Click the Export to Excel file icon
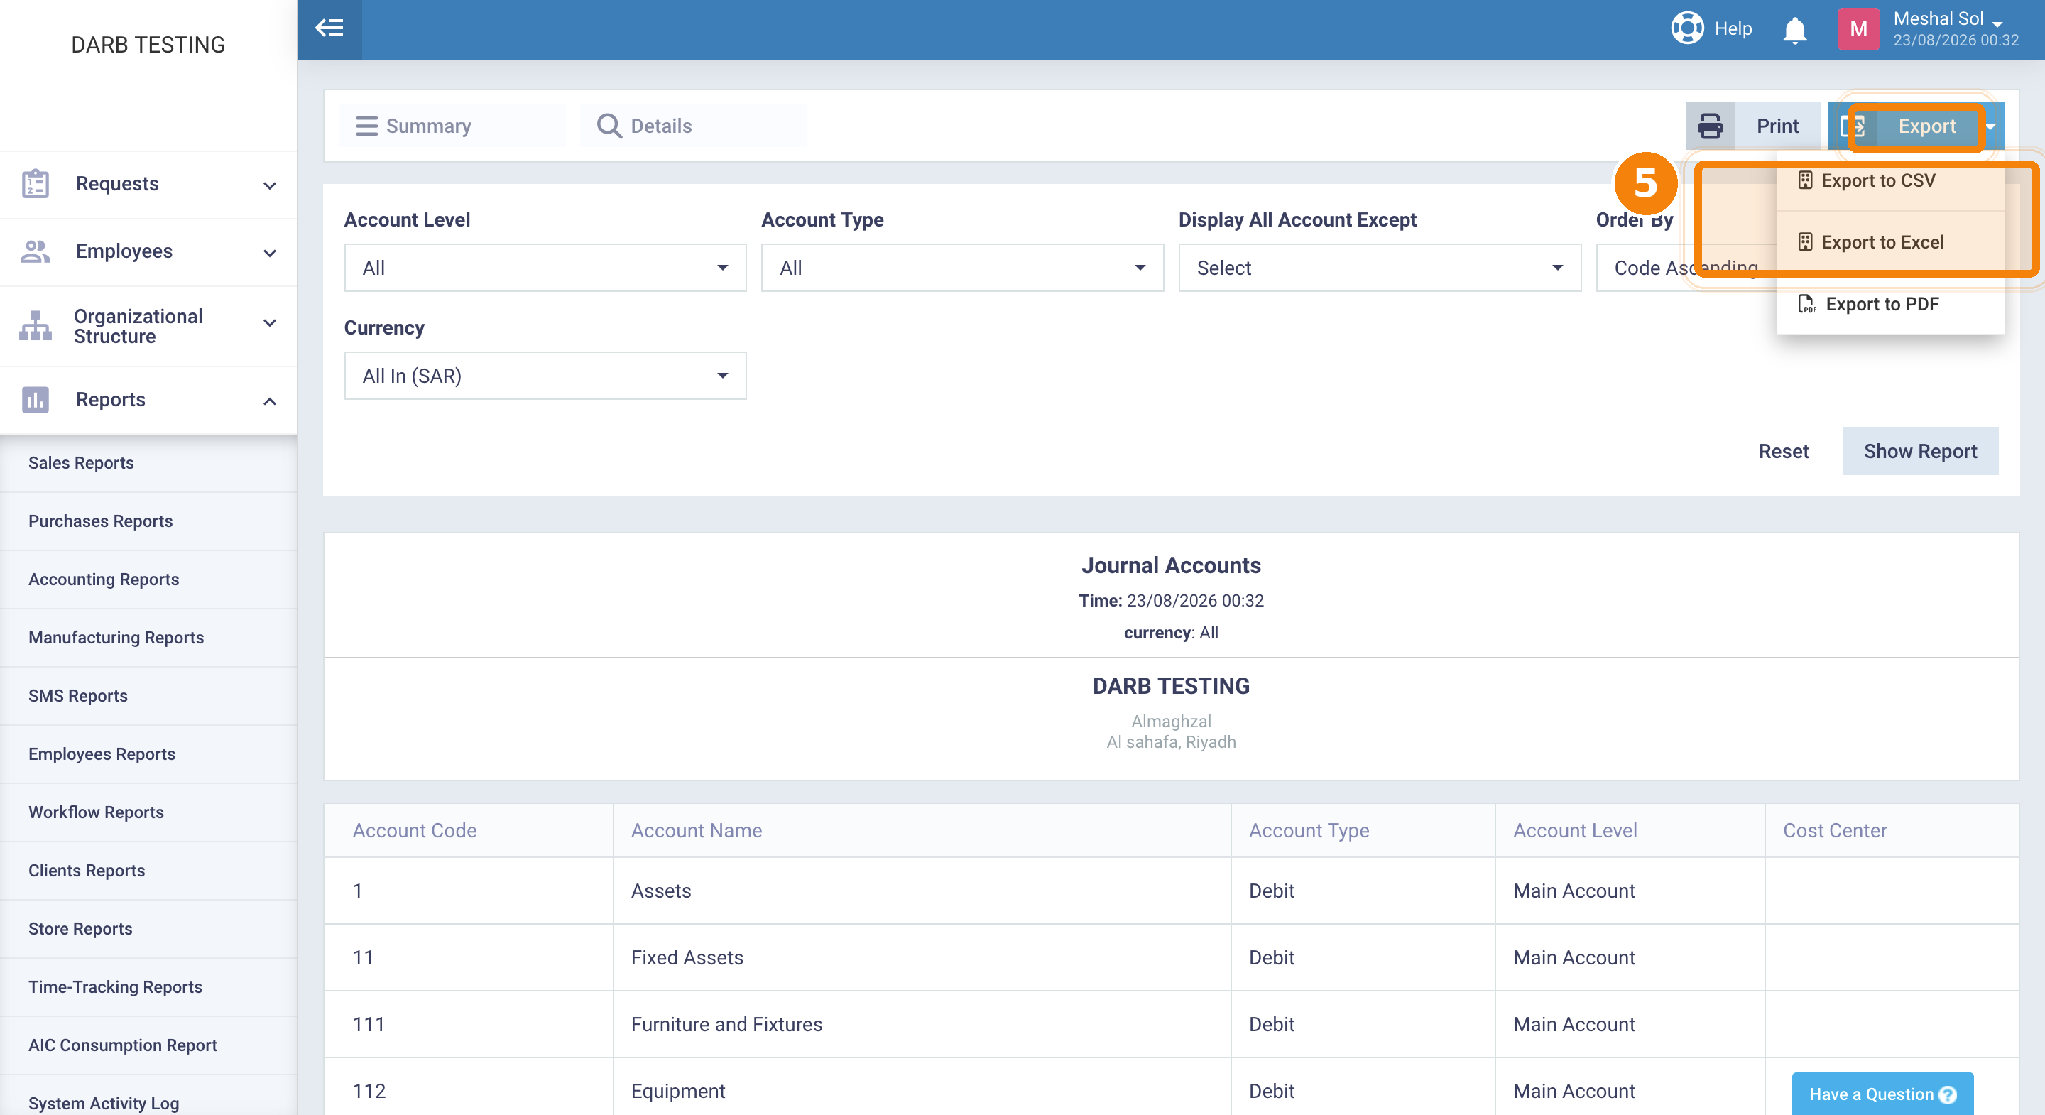The image size is (2045, 1115). click(x=1805, y=242)
